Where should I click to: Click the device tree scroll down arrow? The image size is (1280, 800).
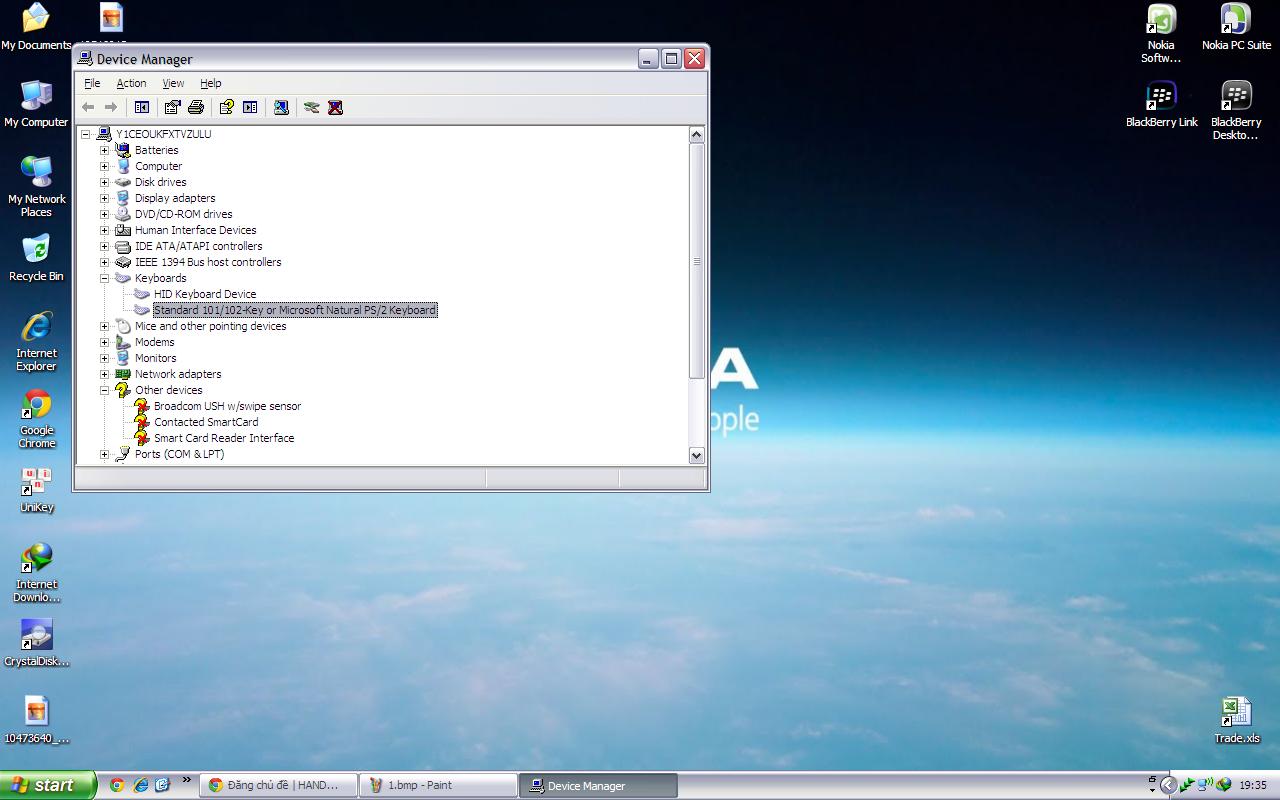pos(696,455)
